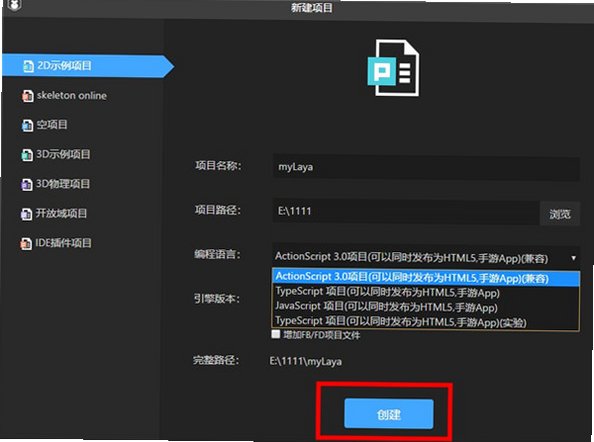Viewport: 594px width, 442px height.
Task: Click the large project document icon
Action: (393, 67)
